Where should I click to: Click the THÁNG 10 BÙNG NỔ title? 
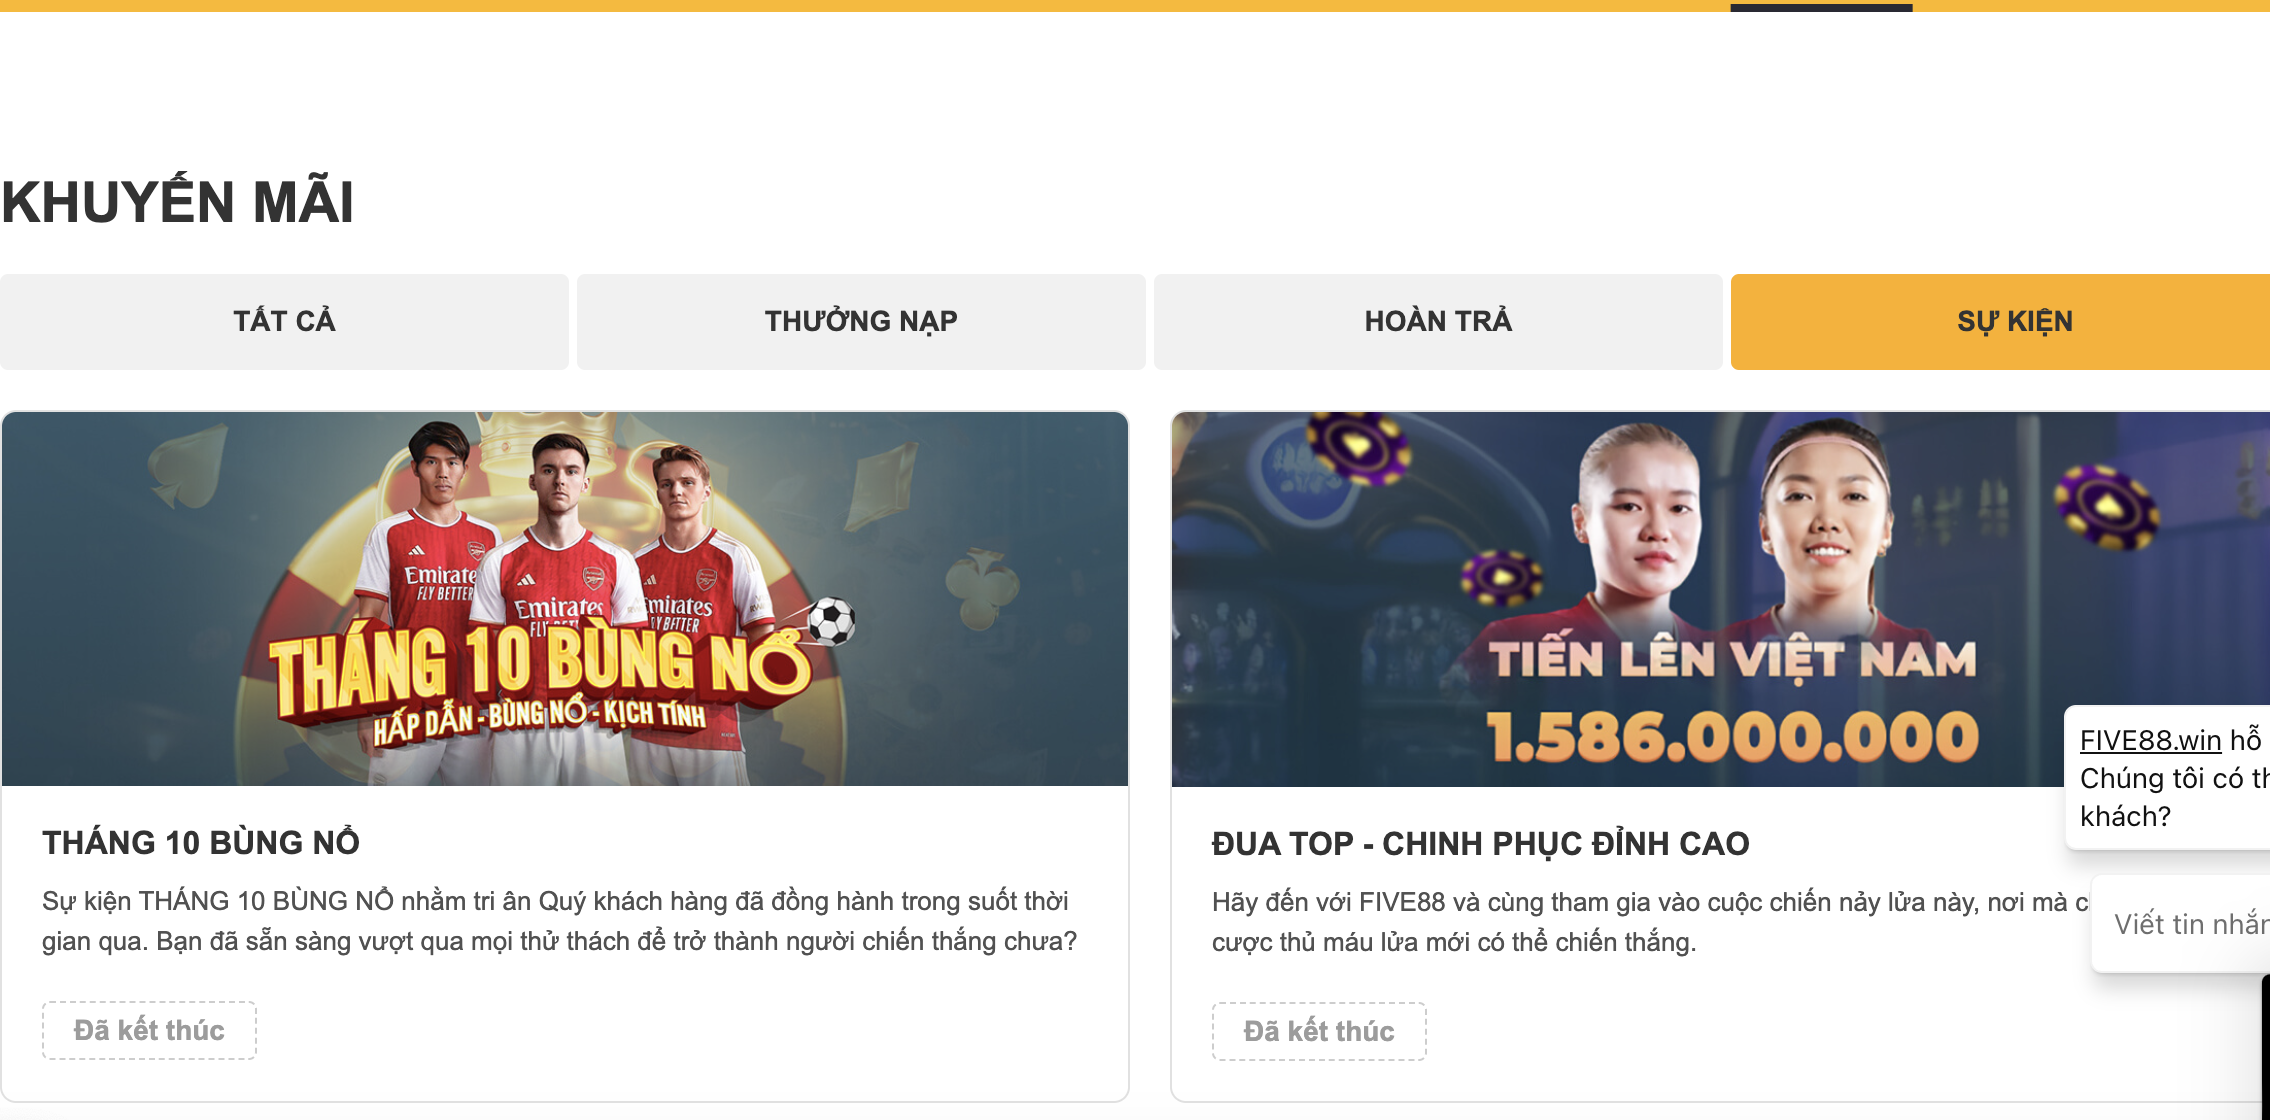click(201, 843)
